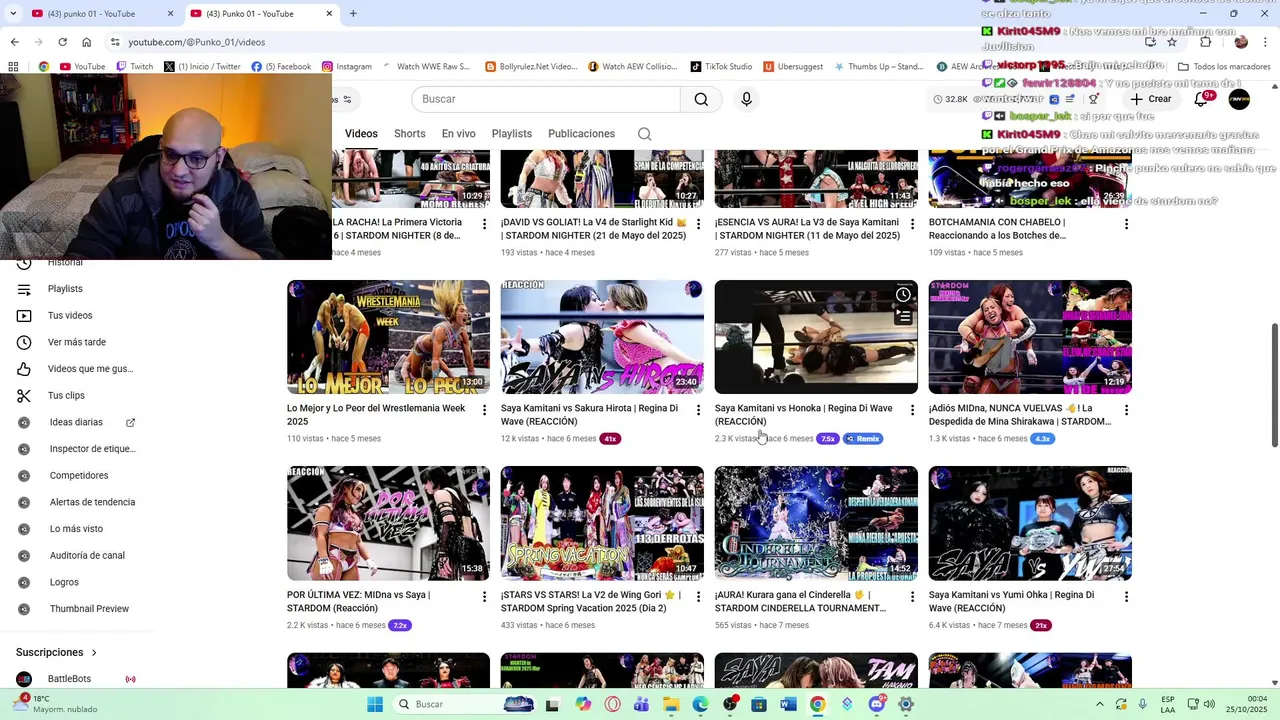This screenshot has height=720, width=1280.
Task: Activate voice search microphone icon
Action: coord(746,99)
